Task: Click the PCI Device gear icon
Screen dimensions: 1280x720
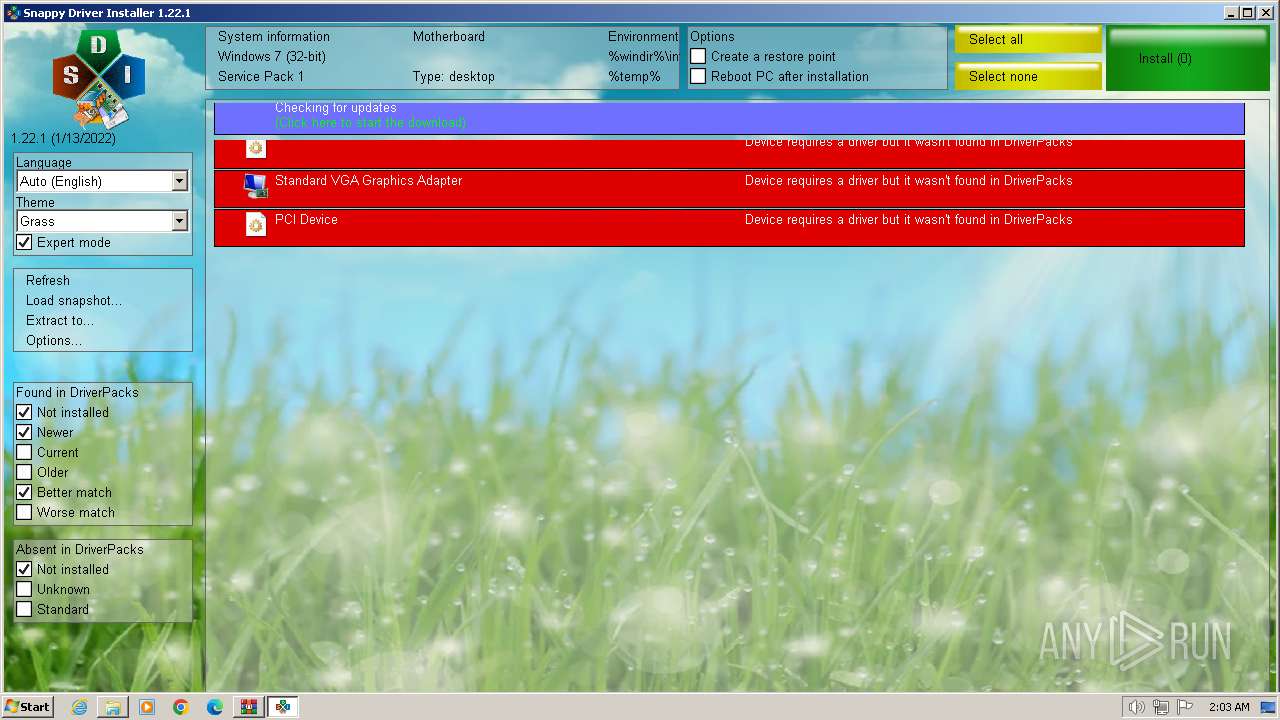Action: coord(256,225)
